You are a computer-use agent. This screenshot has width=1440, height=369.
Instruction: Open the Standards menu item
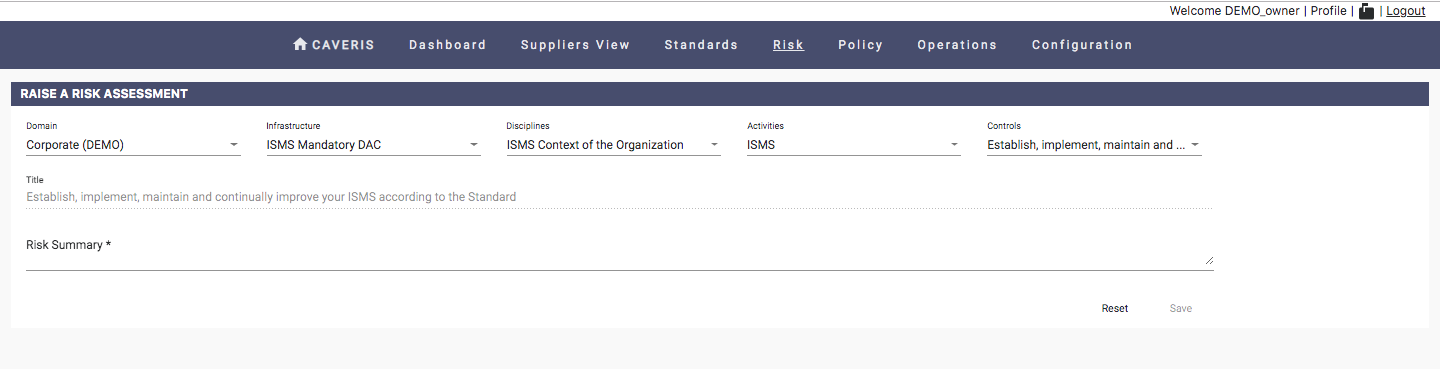pos(701,45)
